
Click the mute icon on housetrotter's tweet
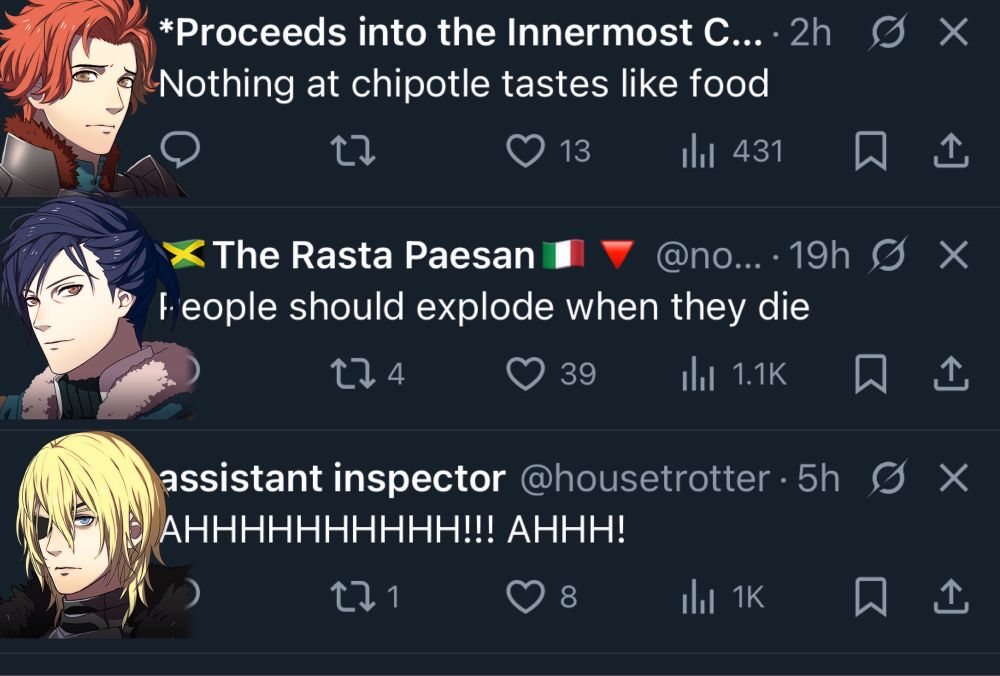889,478
